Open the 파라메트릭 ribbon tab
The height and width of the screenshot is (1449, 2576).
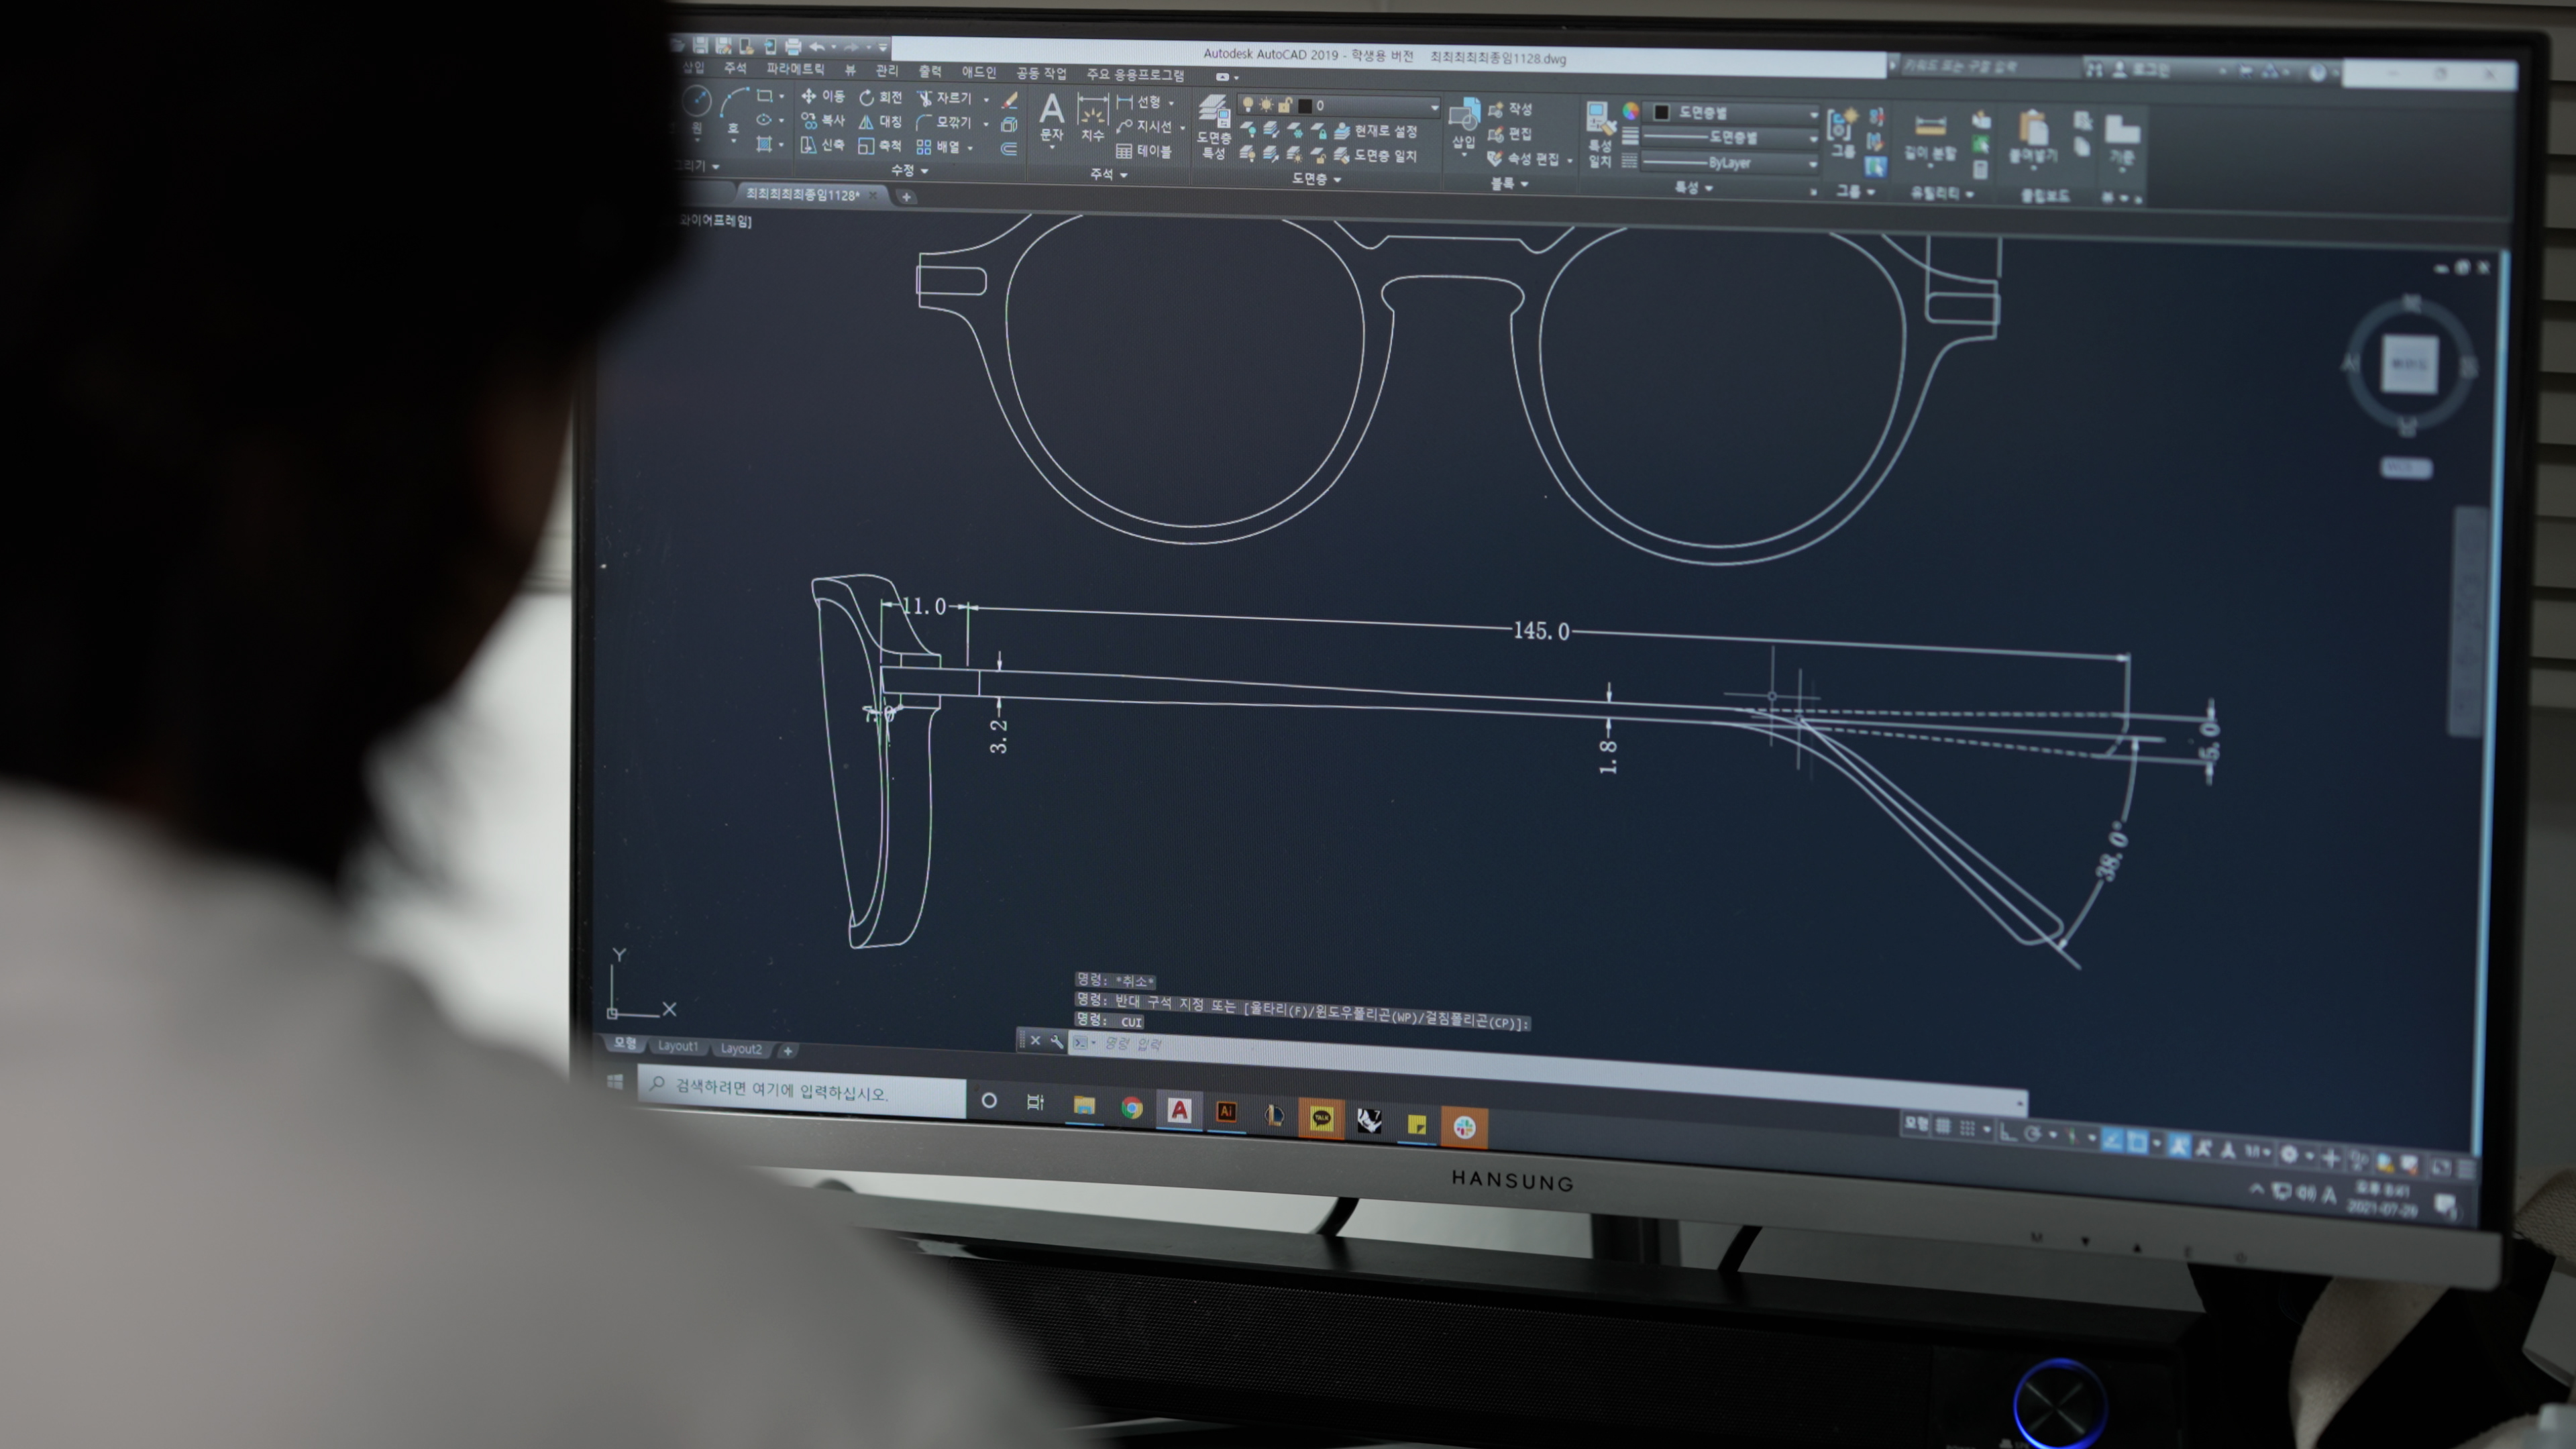795,69
